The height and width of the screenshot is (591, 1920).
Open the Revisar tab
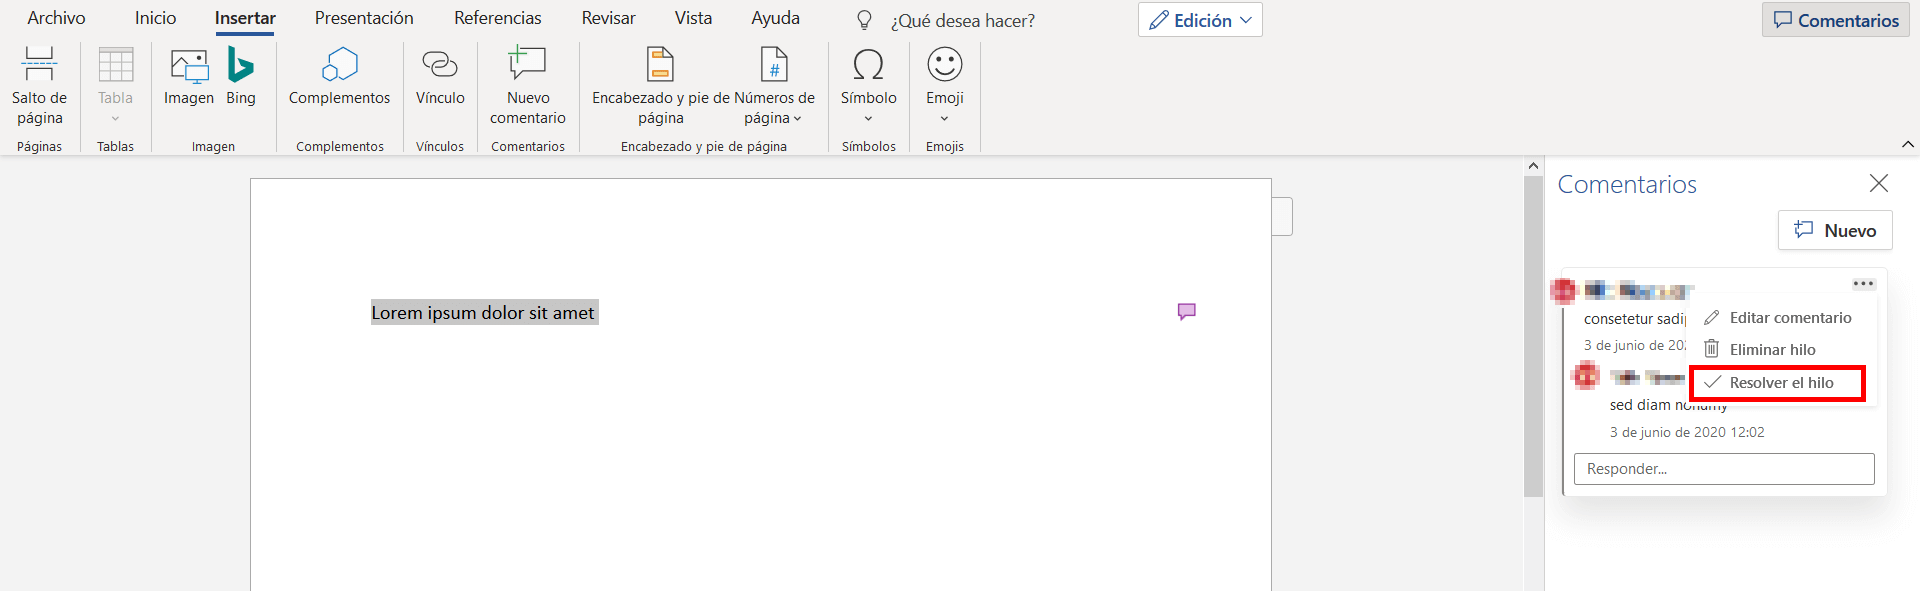608,18
